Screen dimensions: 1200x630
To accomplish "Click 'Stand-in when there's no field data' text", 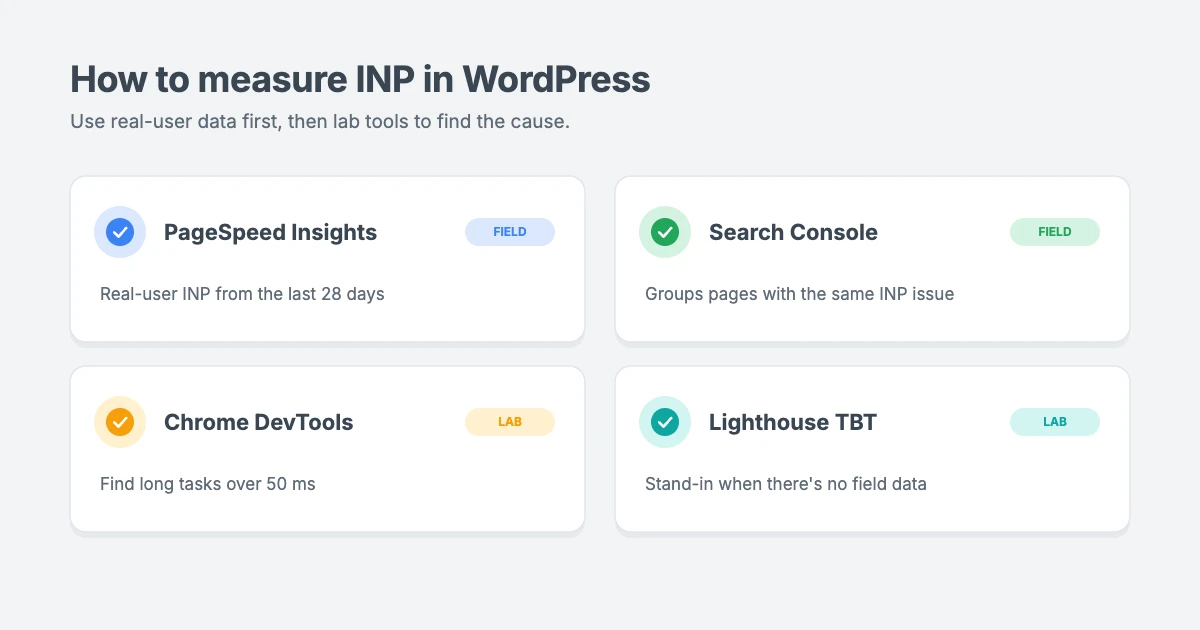I will 785,484.
